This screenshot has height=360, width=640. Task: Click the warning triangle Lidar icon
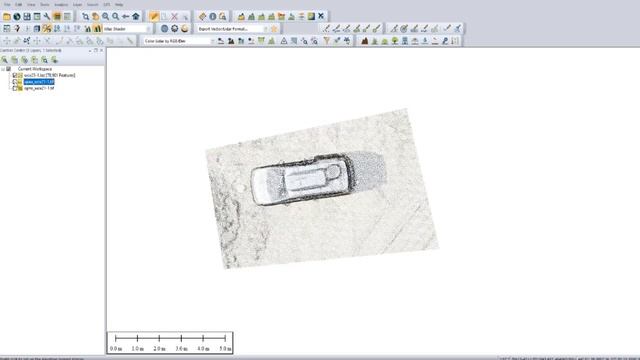click(x=284, y=41)
